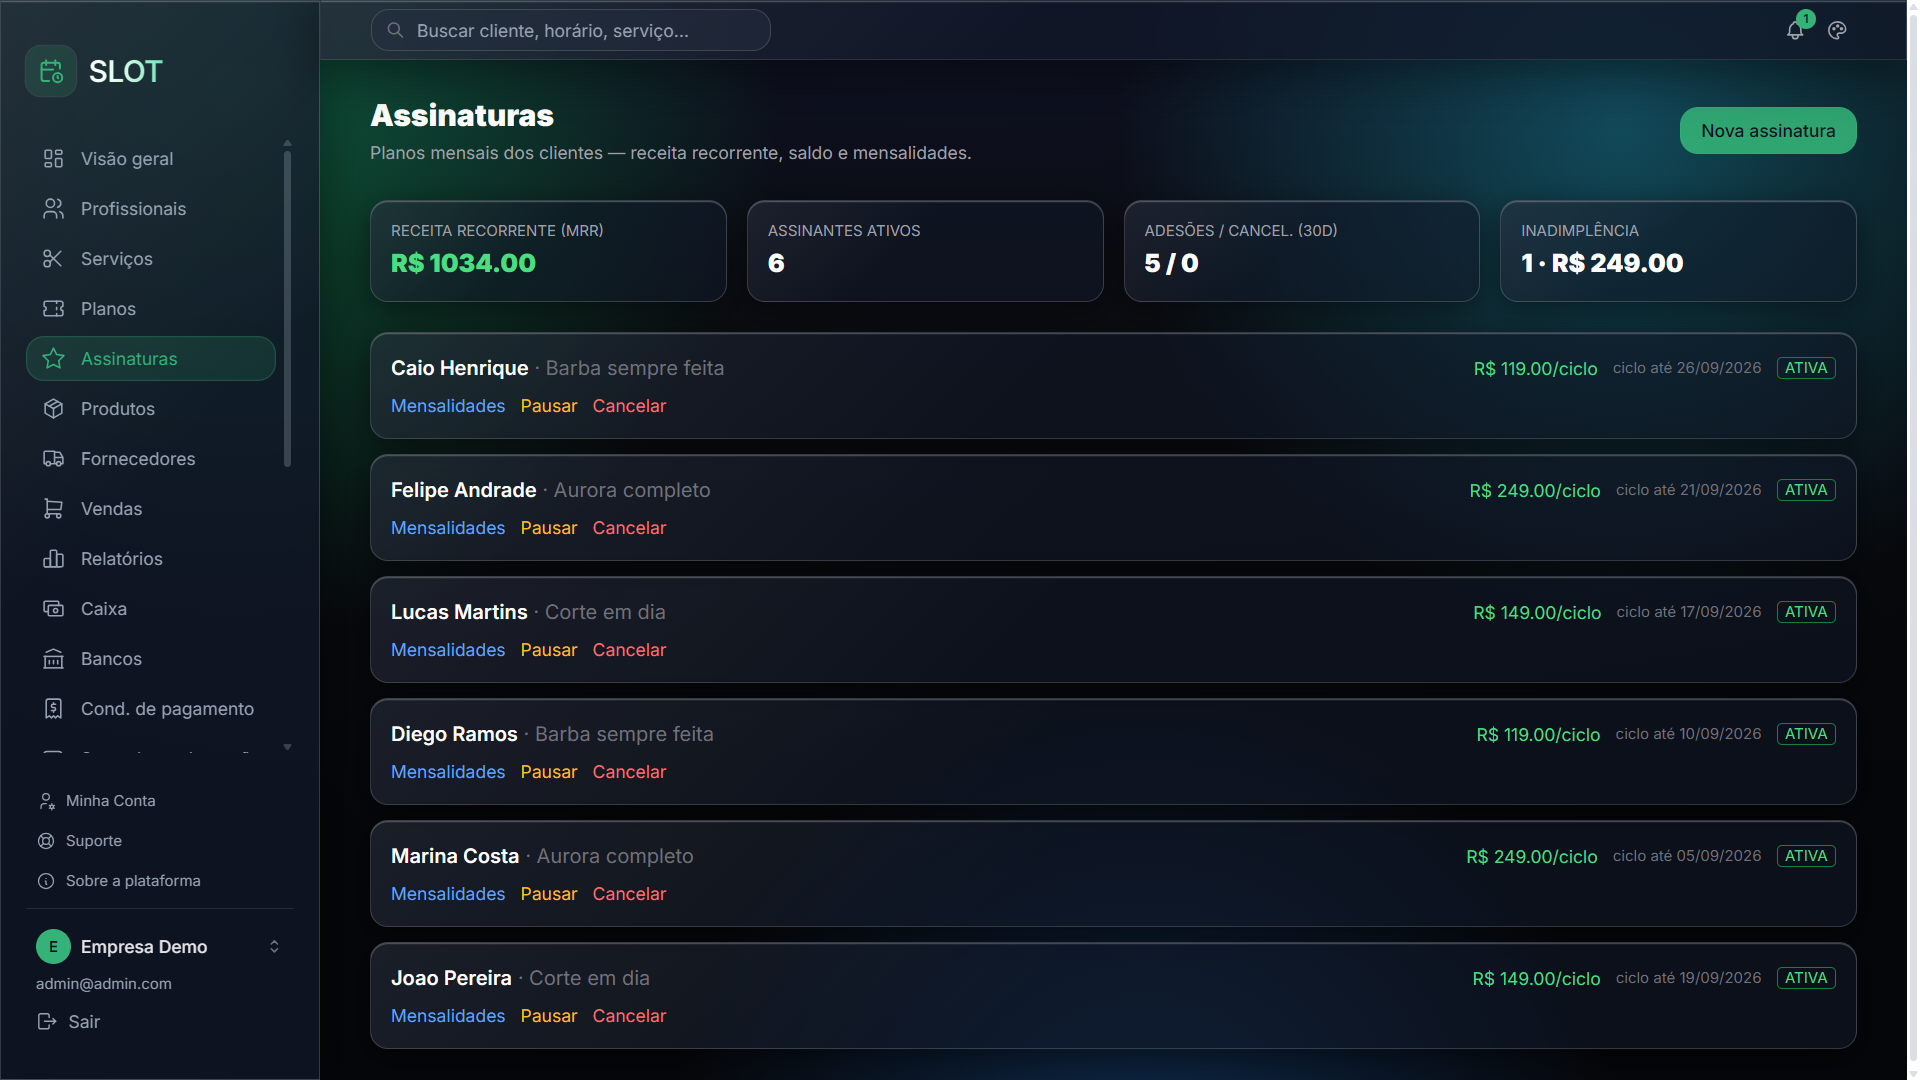
Task: Click the sidebar scroll-up arrow
Action: (287, 143)
